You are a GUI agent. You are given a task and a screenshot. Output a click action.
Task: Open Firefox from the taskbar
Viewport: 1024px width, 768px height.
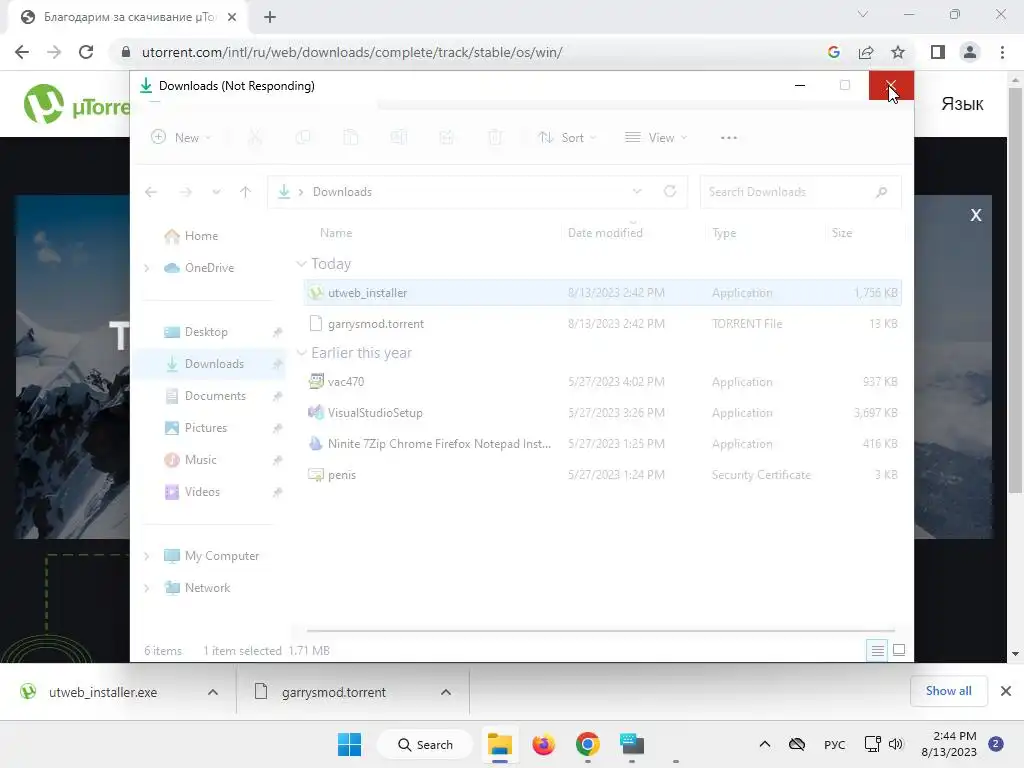(x=543, y=744)
